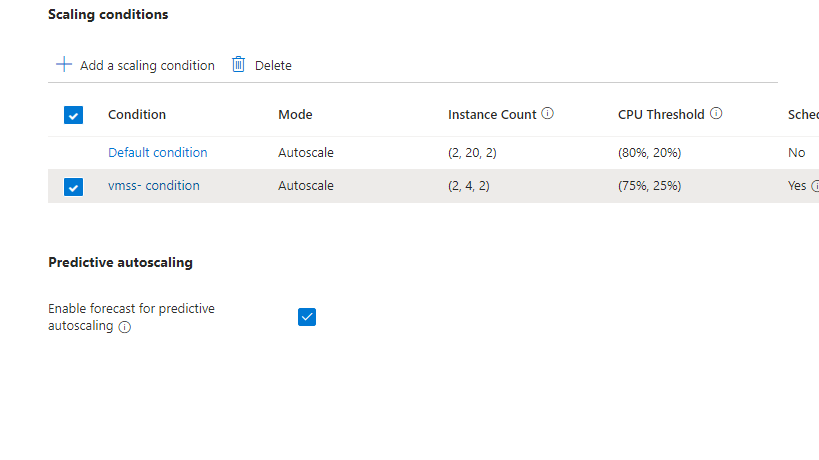This screenshot has width=819, height=460.
Task: Click the Delete button label
Action: point(273,66)
